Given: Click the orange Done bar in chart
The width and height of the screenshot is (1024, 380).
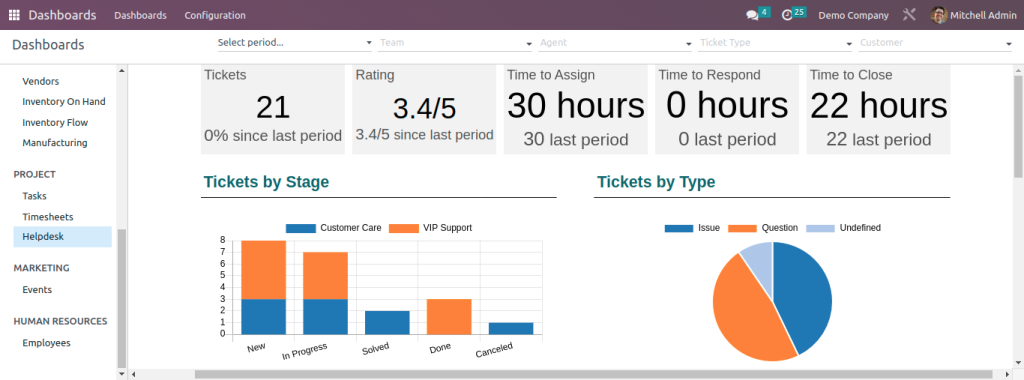Looking at the screenshot, I should point(449,317).
